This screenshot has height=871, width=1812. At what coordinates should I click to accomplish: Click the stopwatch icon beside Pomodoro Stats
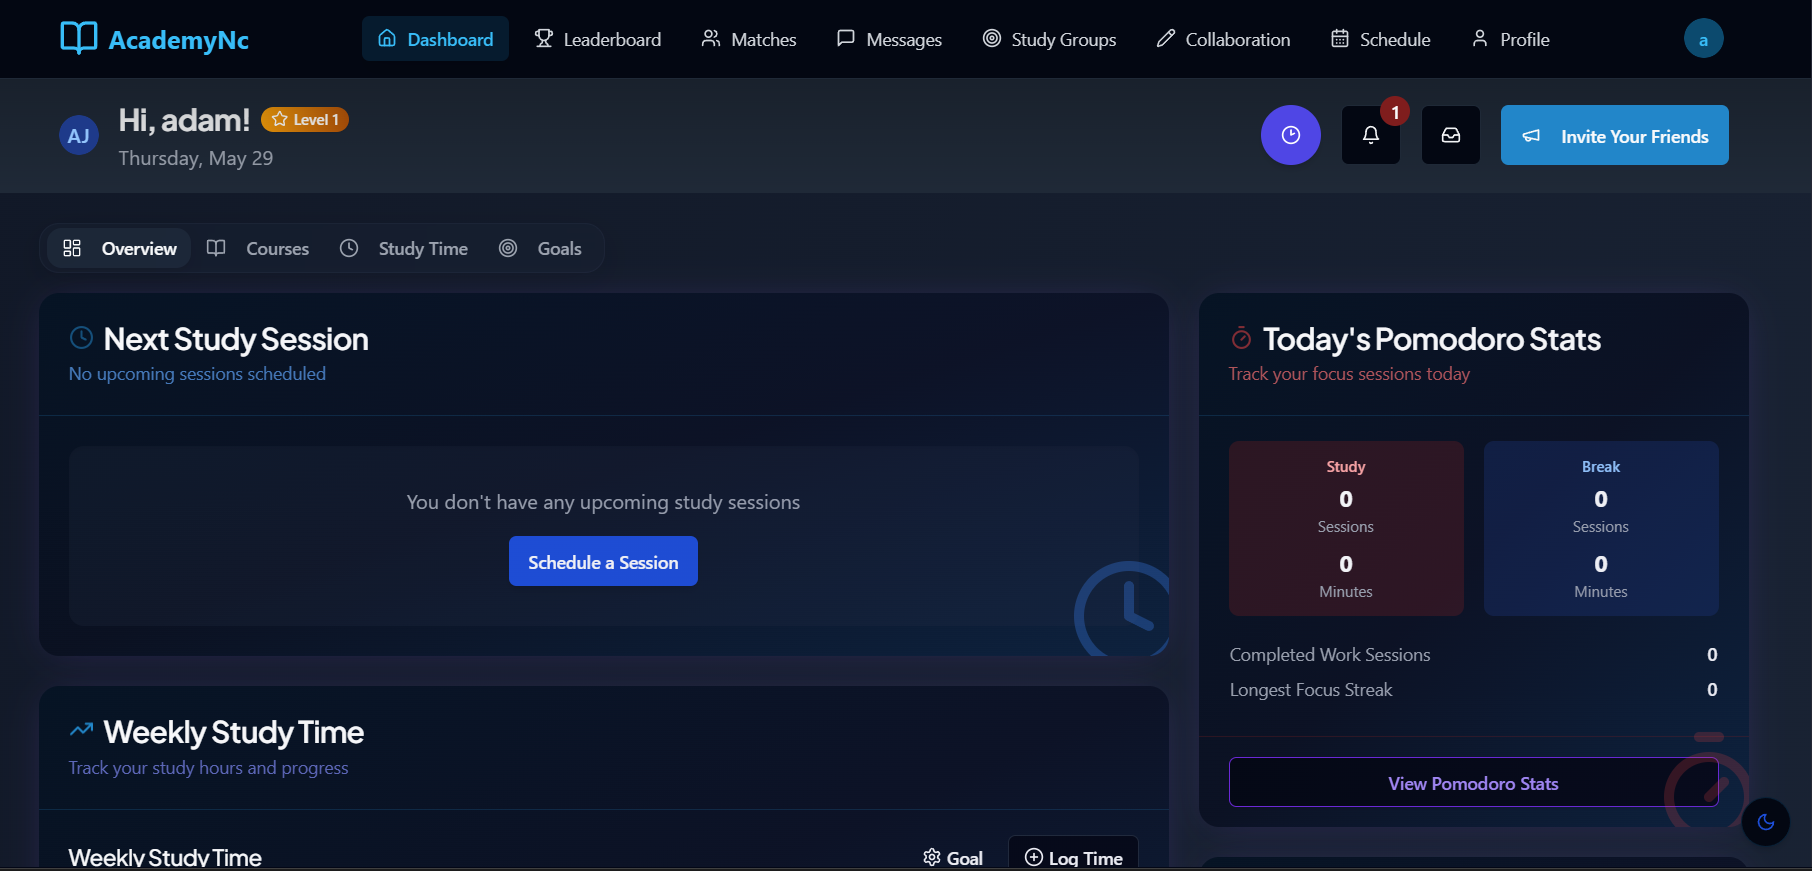pos(1241,338)
